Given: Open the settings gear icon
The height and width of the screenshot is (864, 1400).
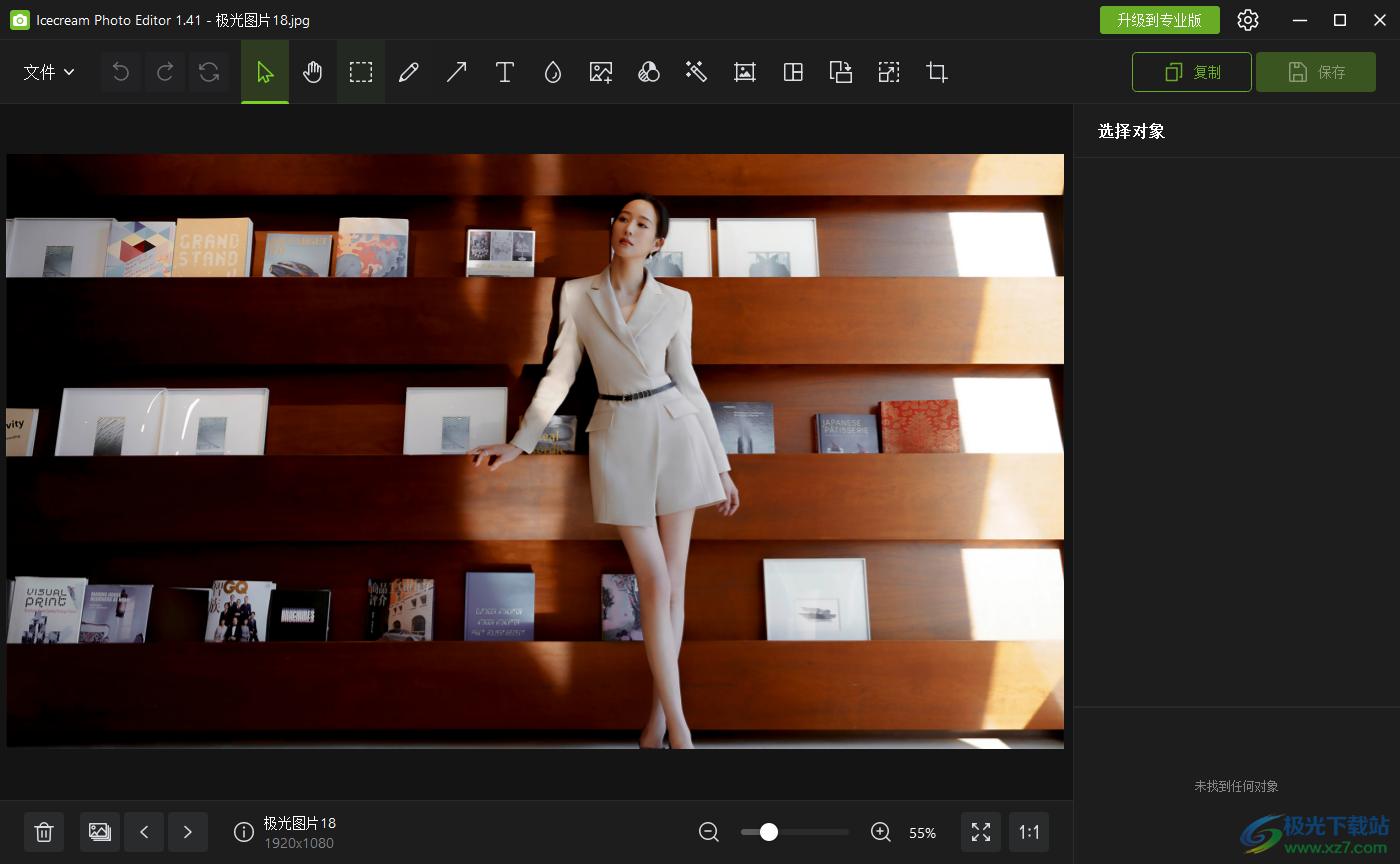Looking at the screenshot, I should click(1248, 20).
